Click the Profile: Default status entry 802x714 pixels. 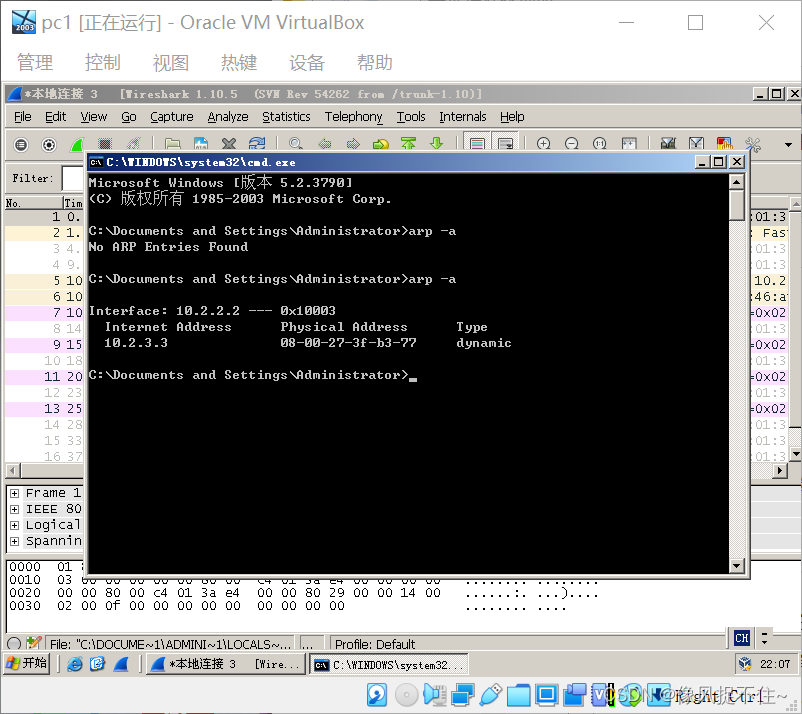pos(375,644)
